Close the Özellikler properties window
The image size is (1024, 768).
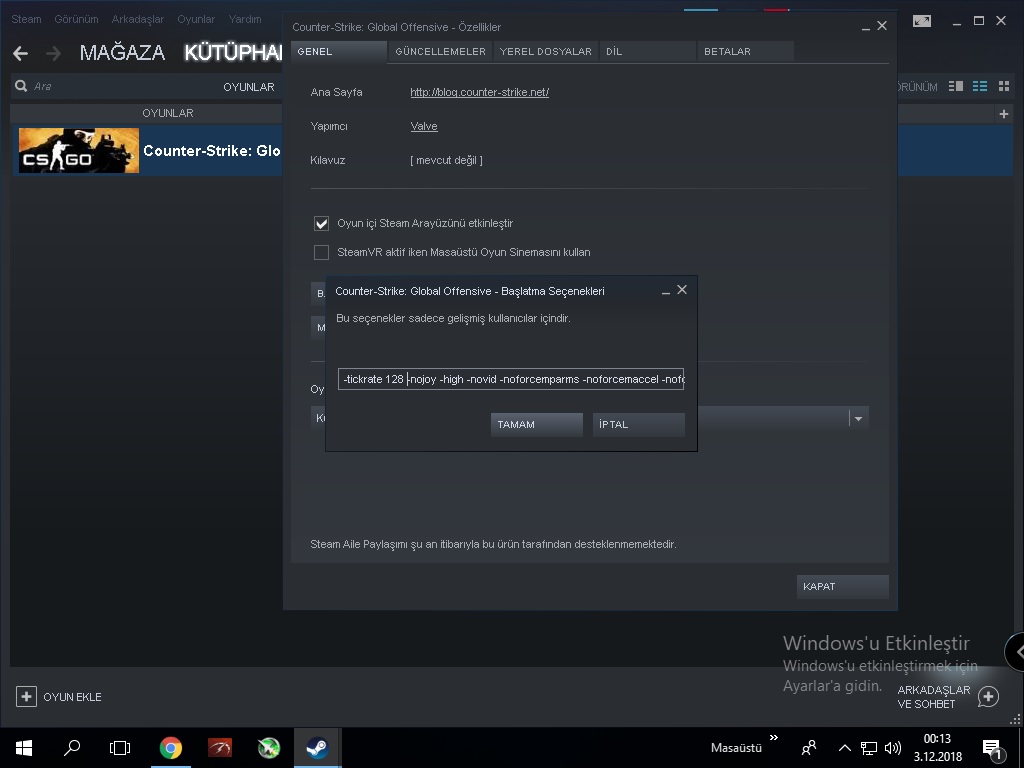pos(882,26)
